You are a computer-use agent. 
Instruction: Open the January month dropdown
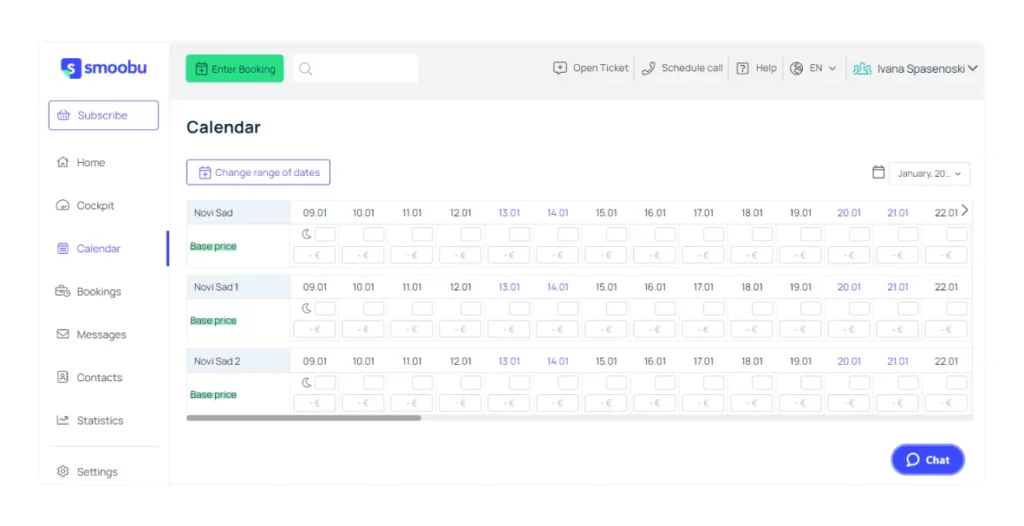coord(929,174)
